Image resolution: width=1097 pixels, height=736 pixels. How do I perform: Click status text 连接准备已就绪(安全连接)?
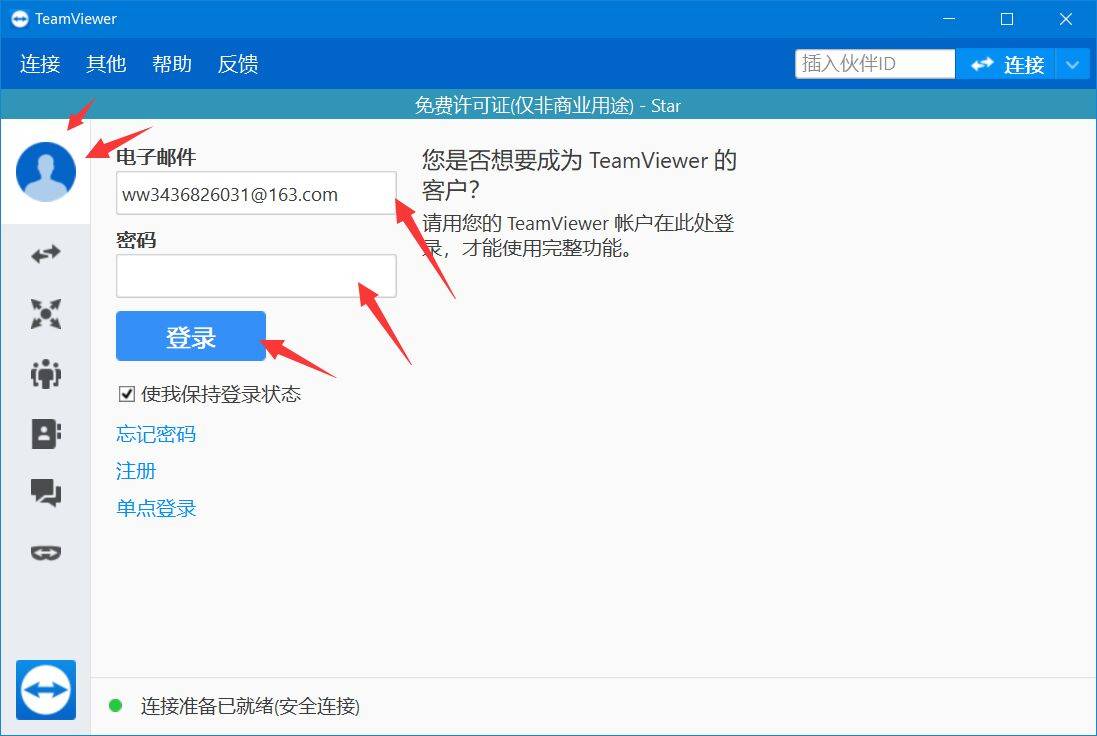pyautogui.click(x=250, y=706)
